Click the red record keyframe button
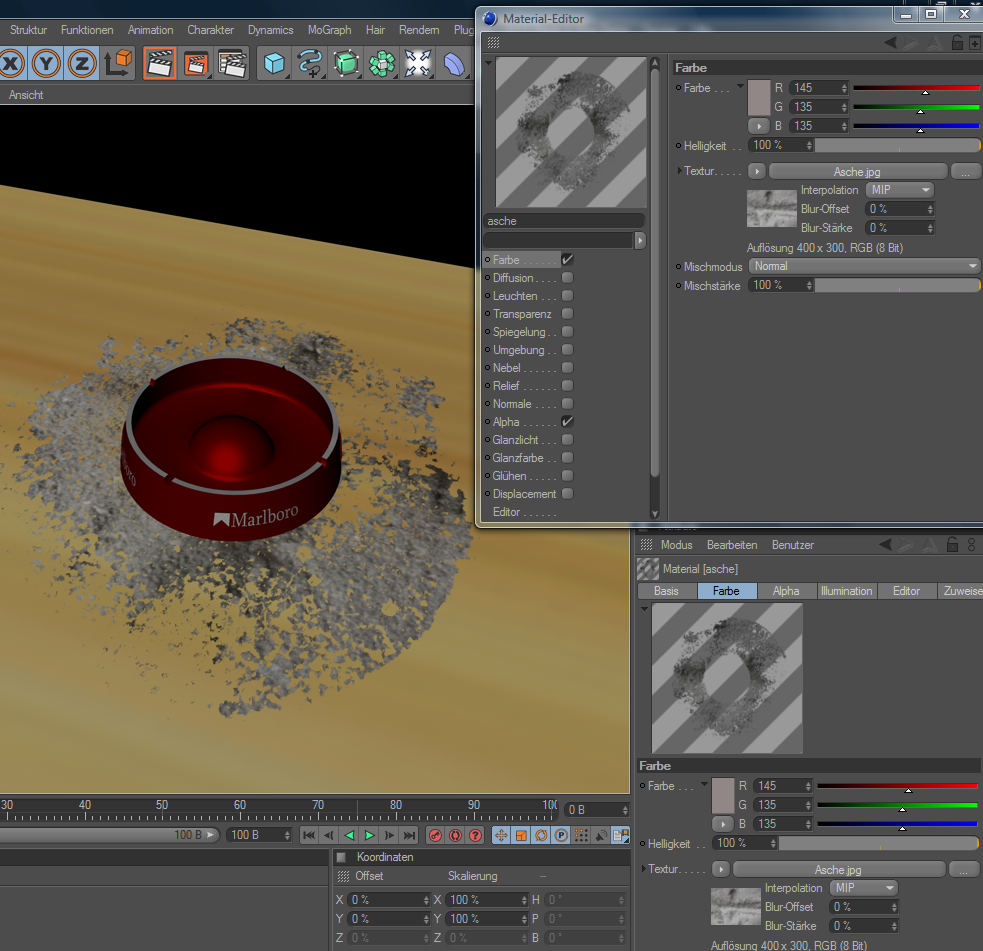 coord(436,835)
